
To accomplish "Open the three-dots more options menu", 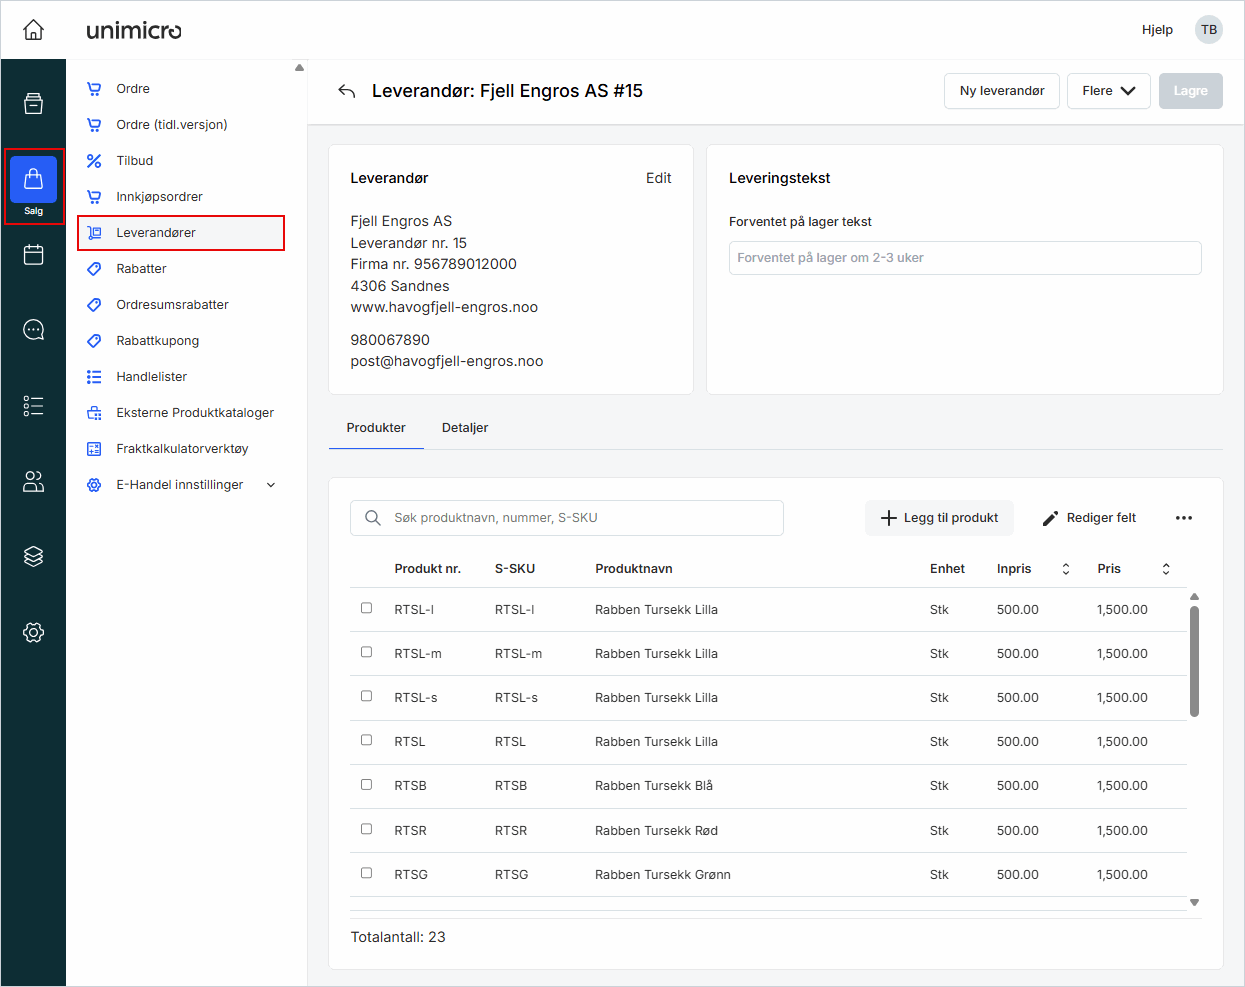I will (x=1184, y=518).
